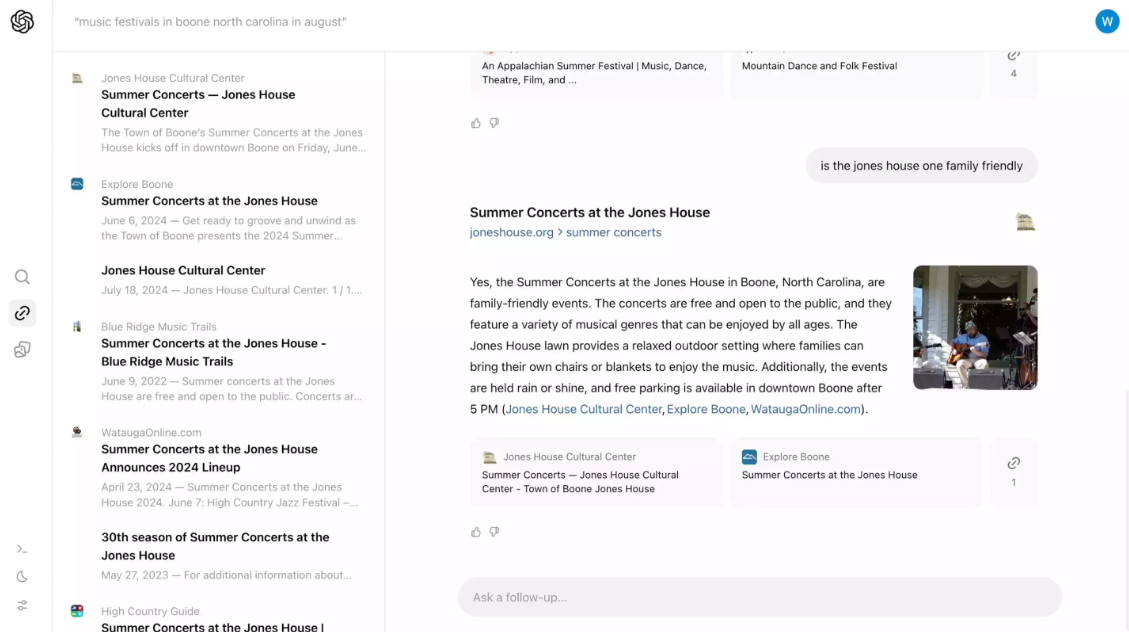Click the OpenAI logo in top-left corner
The width and height of the screenshot is (1129, 632).
pos(22,22)
